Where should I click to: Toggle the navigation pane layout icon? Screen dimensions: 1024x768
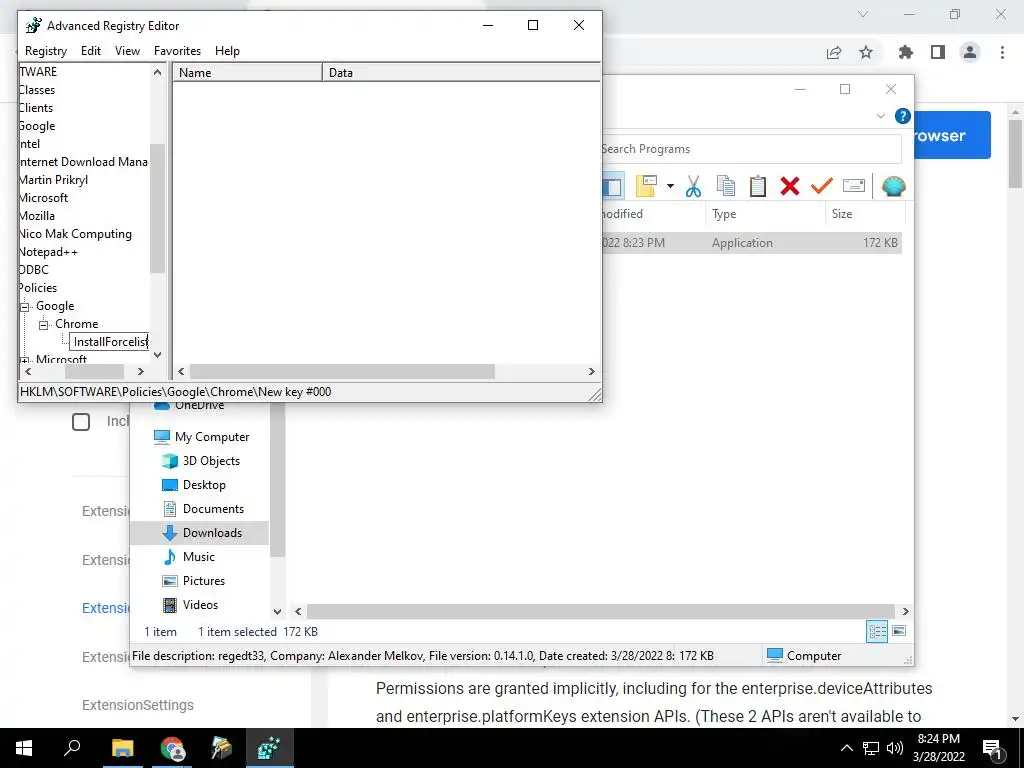(x=613, y=187)
